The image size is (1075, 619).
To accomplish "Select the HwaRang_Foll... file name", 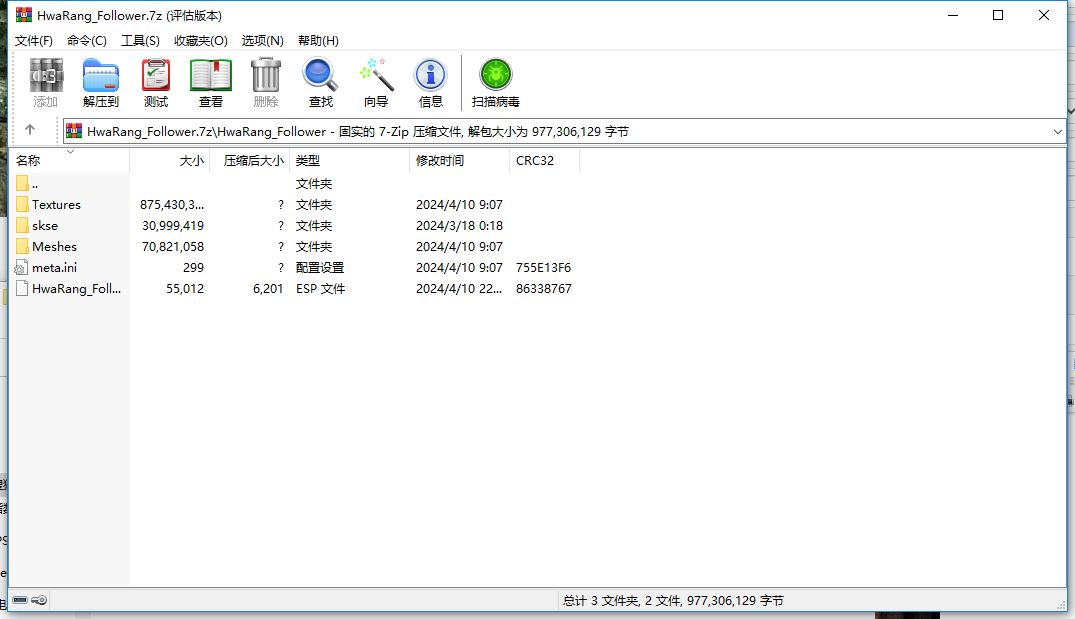I will (76, 289).
